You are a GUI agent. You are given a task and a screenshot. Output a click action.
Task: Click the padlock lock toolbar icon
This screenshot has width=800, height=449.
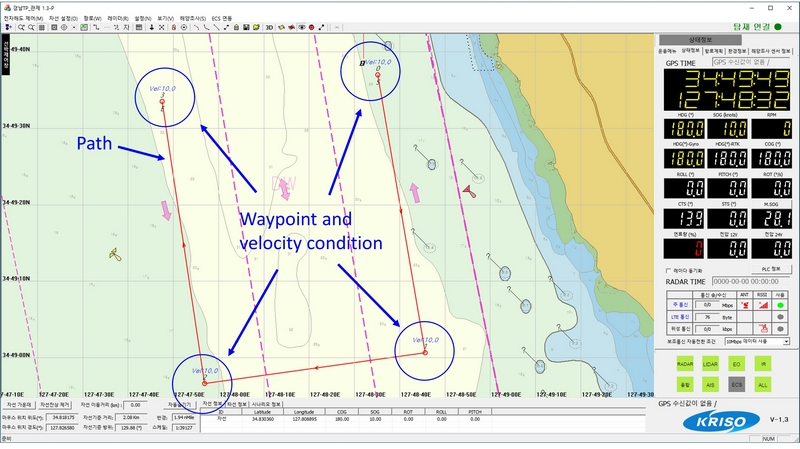click(x=236, y=28)
